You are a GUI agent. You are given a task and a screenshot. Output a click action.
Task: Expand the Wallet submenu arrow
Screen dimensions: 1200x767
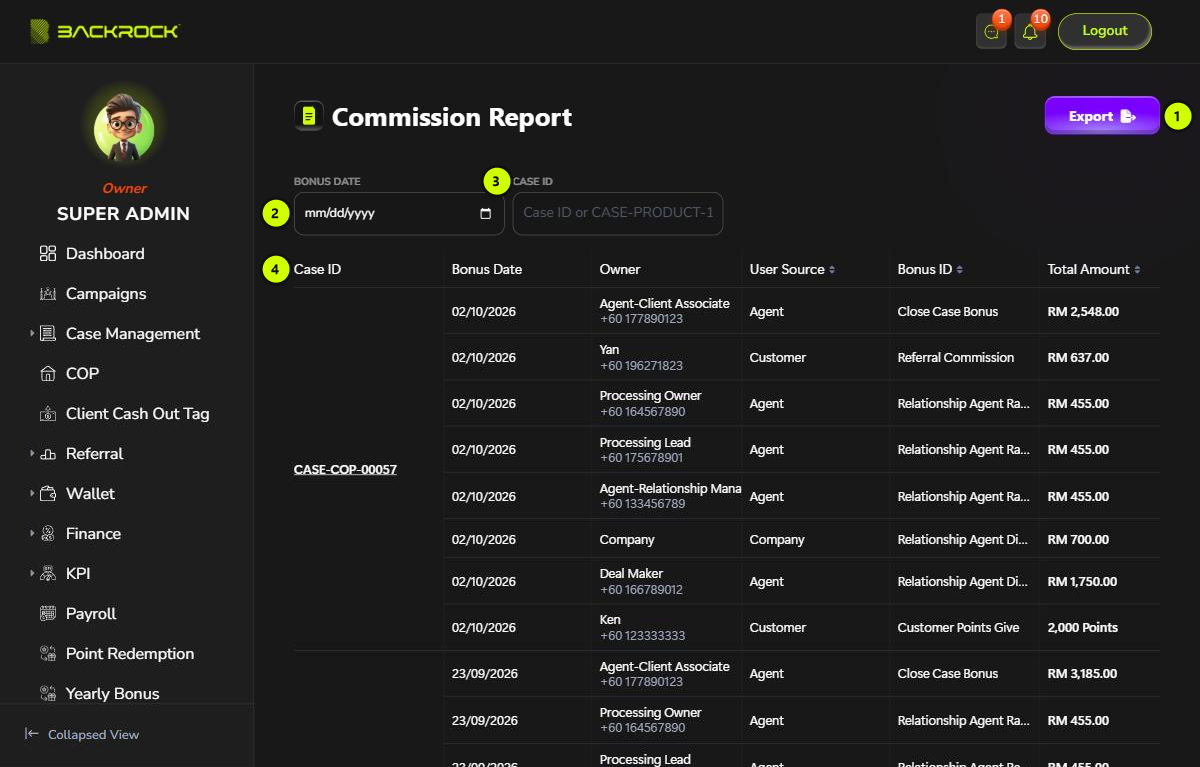32,494
